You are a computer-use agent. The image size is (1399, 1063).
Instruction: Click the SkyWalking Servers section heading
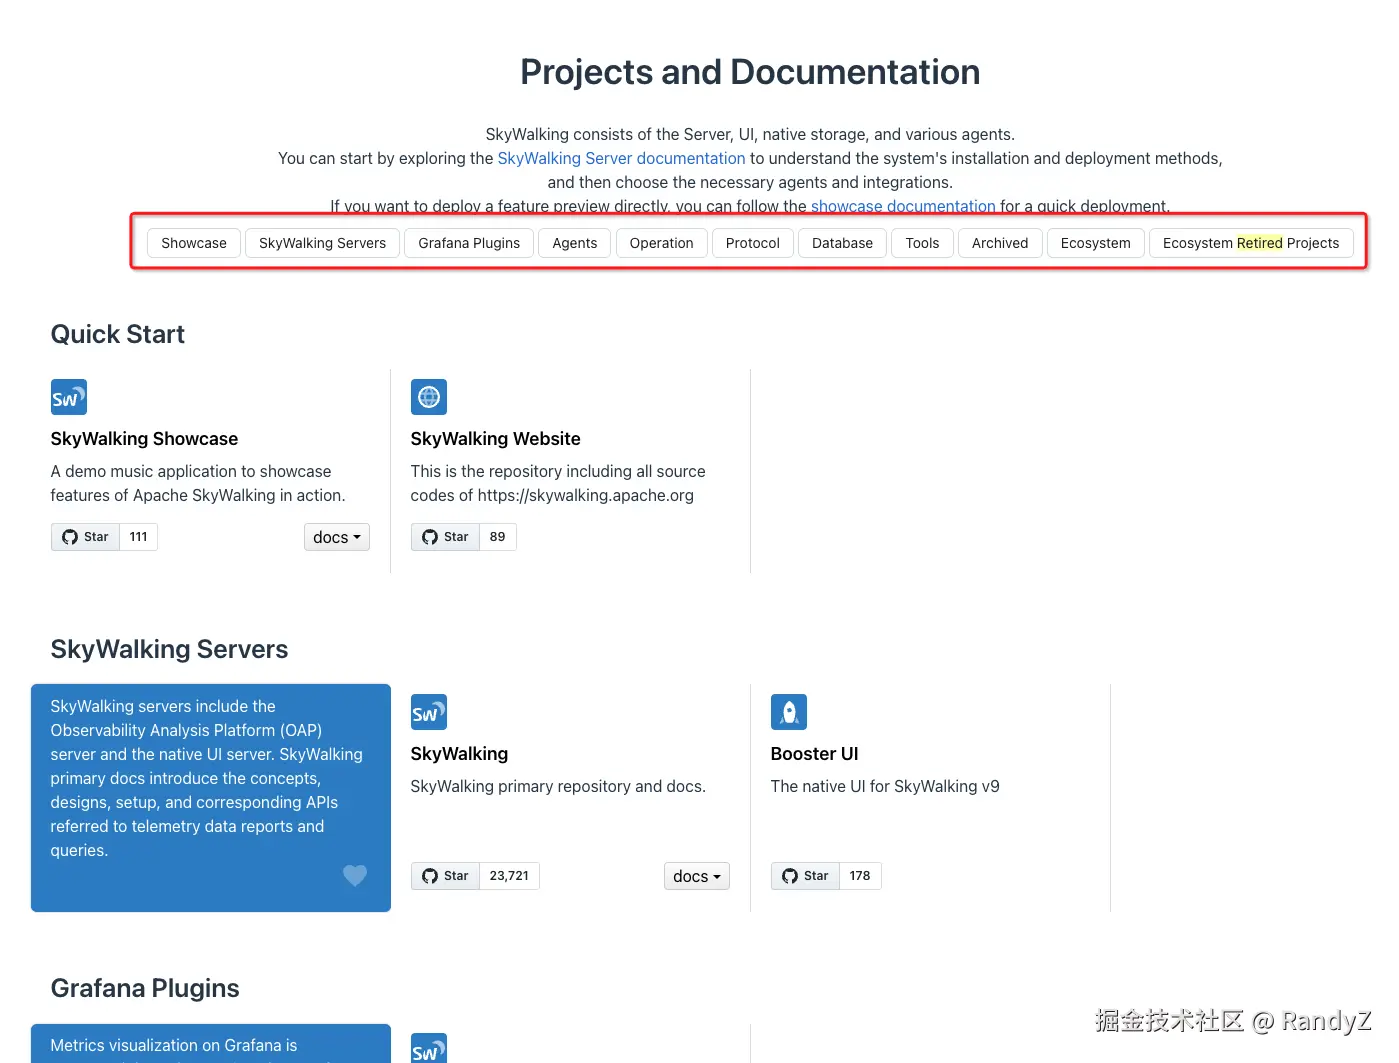(x=169, y=649)
